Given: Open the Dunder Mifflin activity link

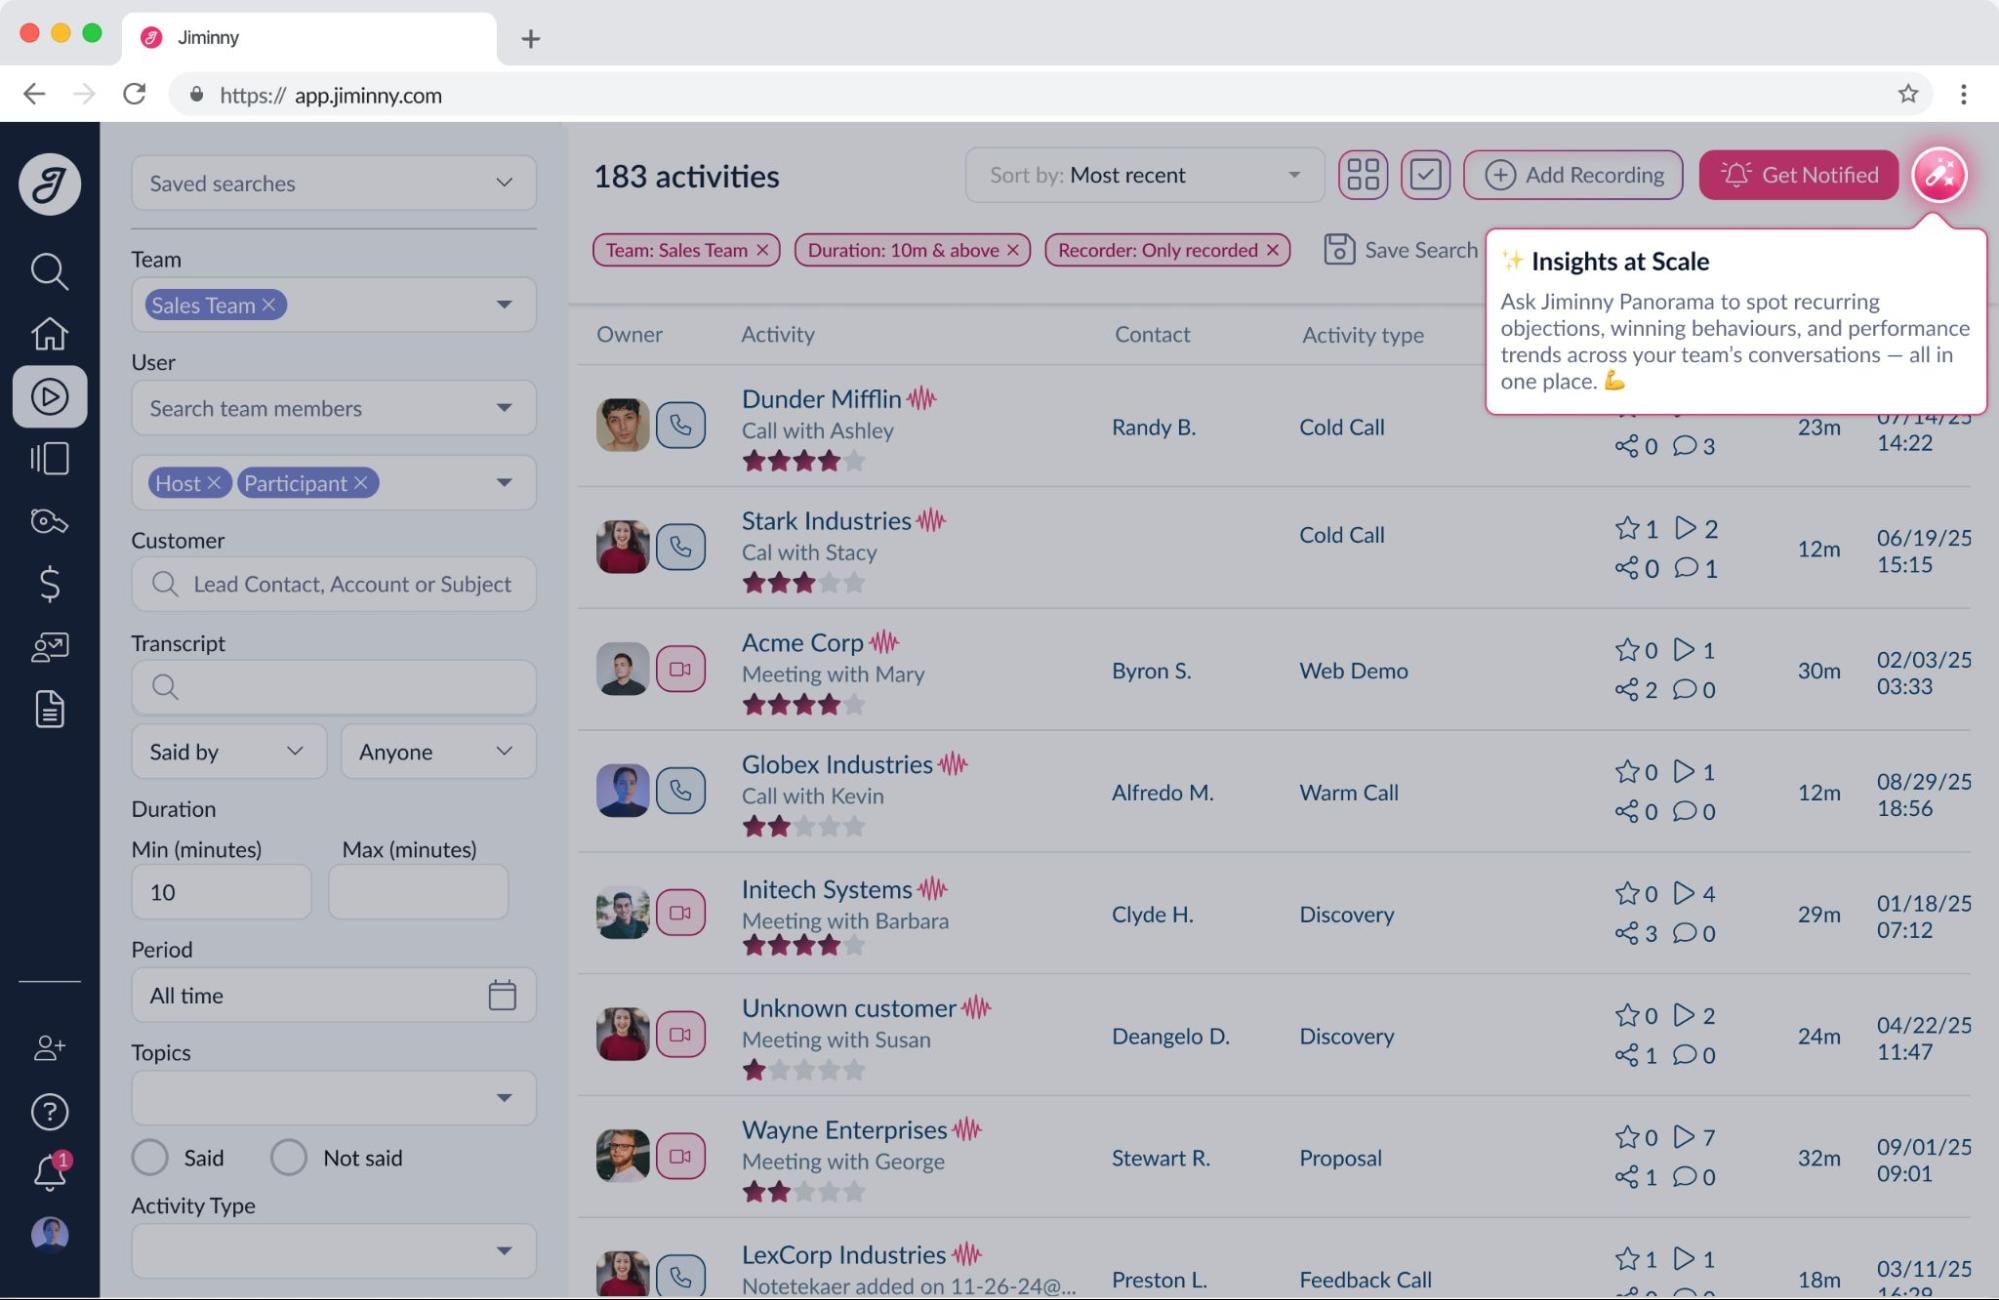Looking at the screenshot, I should [821, 399].
